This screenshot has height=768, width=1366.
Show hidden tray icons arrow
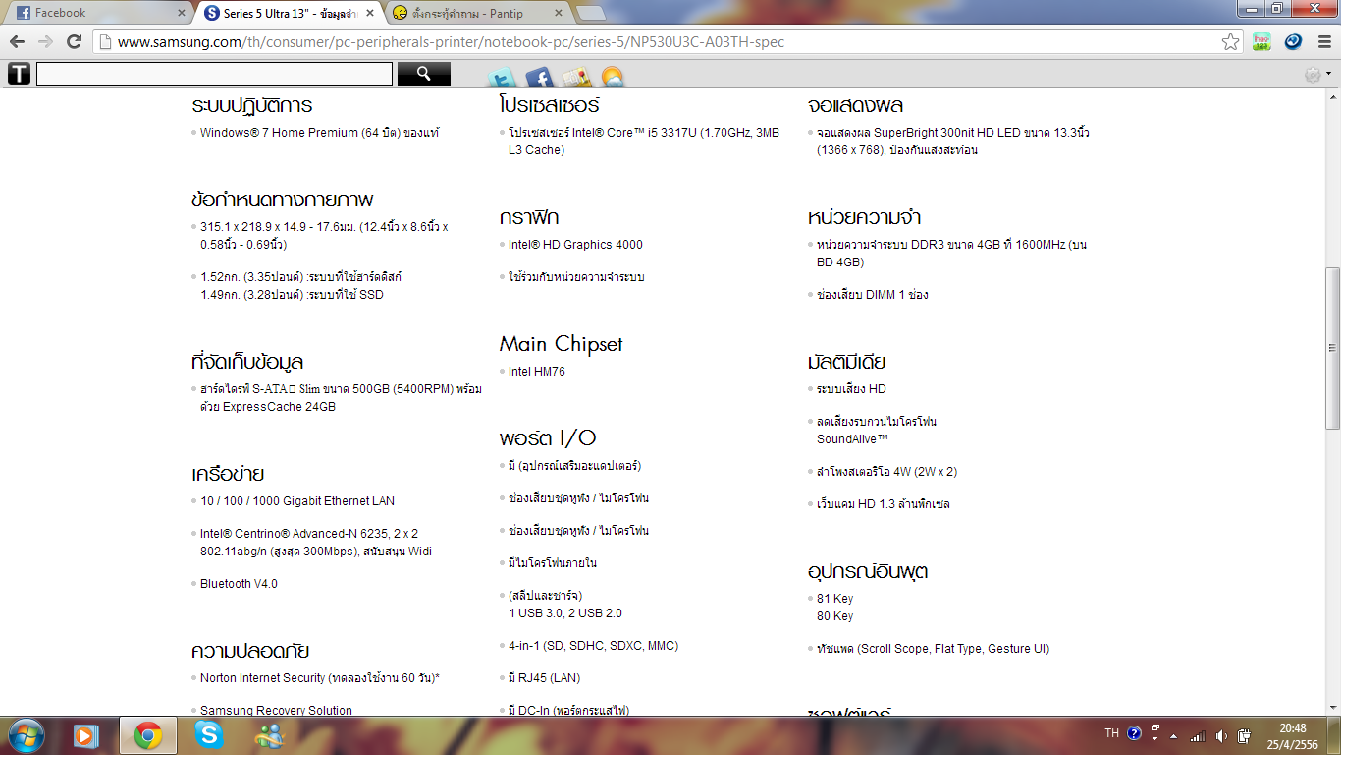[1174, 736]
